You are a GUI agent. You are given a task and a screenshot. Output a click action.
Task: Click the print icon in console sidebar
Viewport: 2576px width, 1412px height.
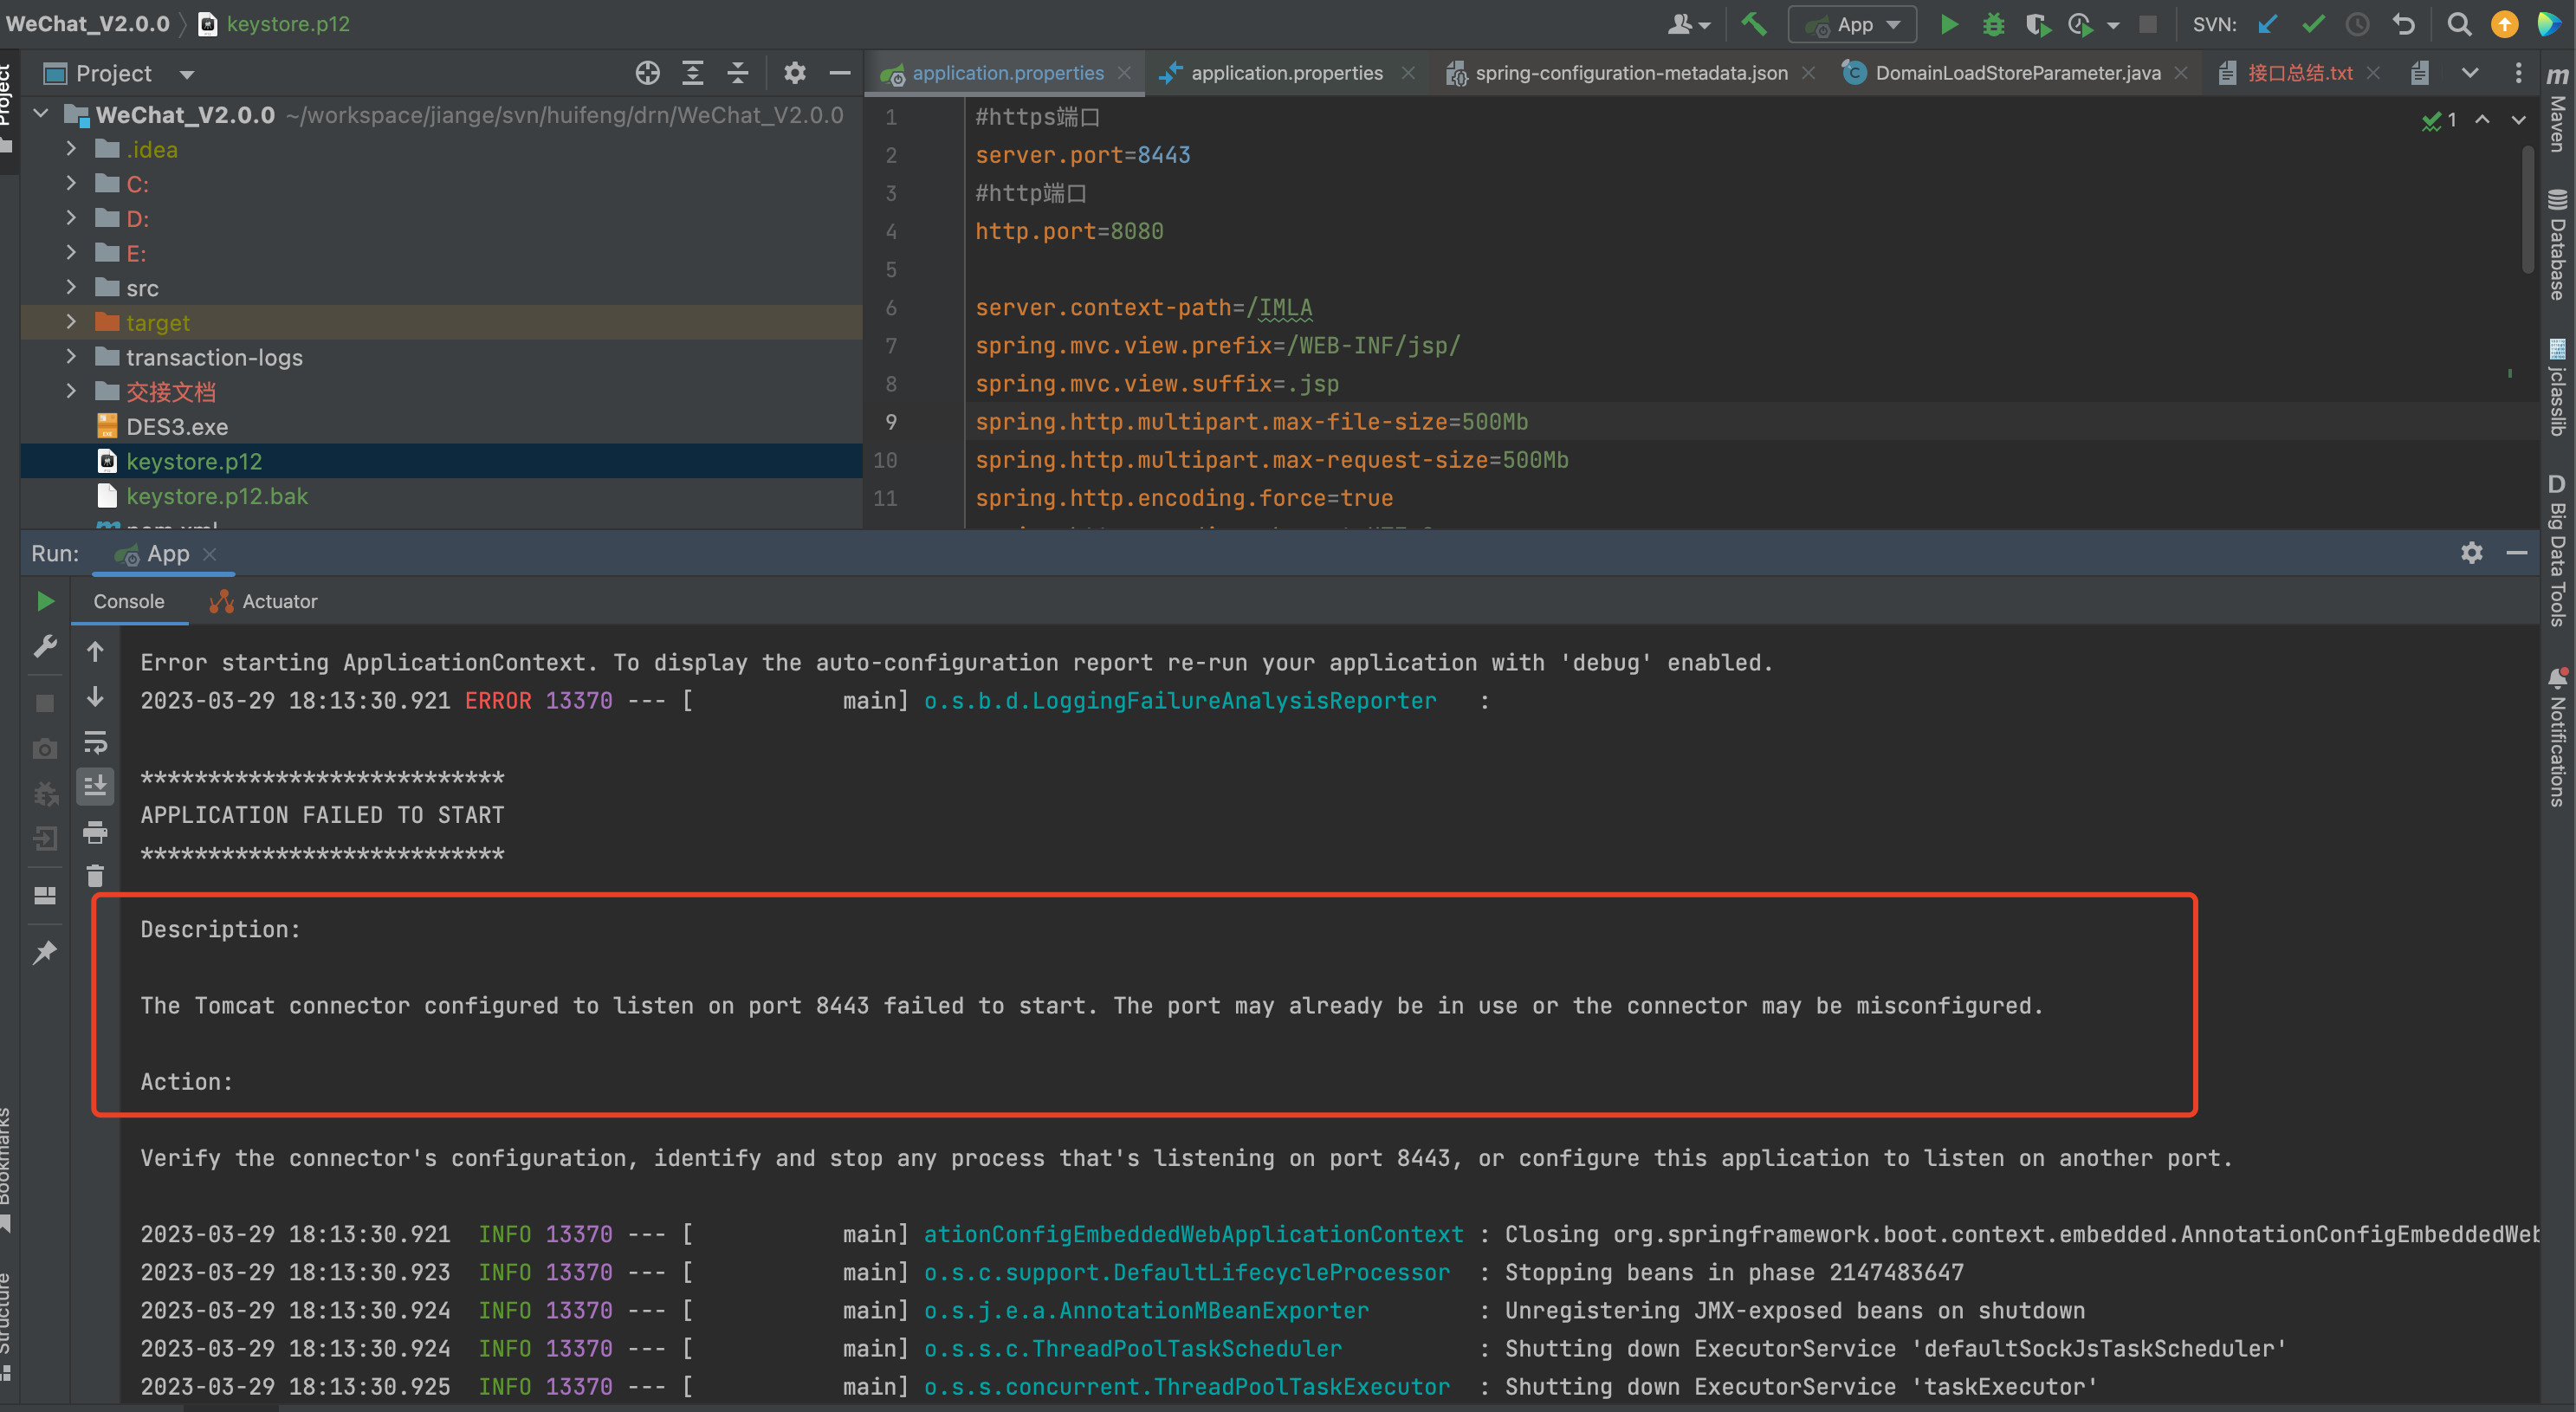95,832
